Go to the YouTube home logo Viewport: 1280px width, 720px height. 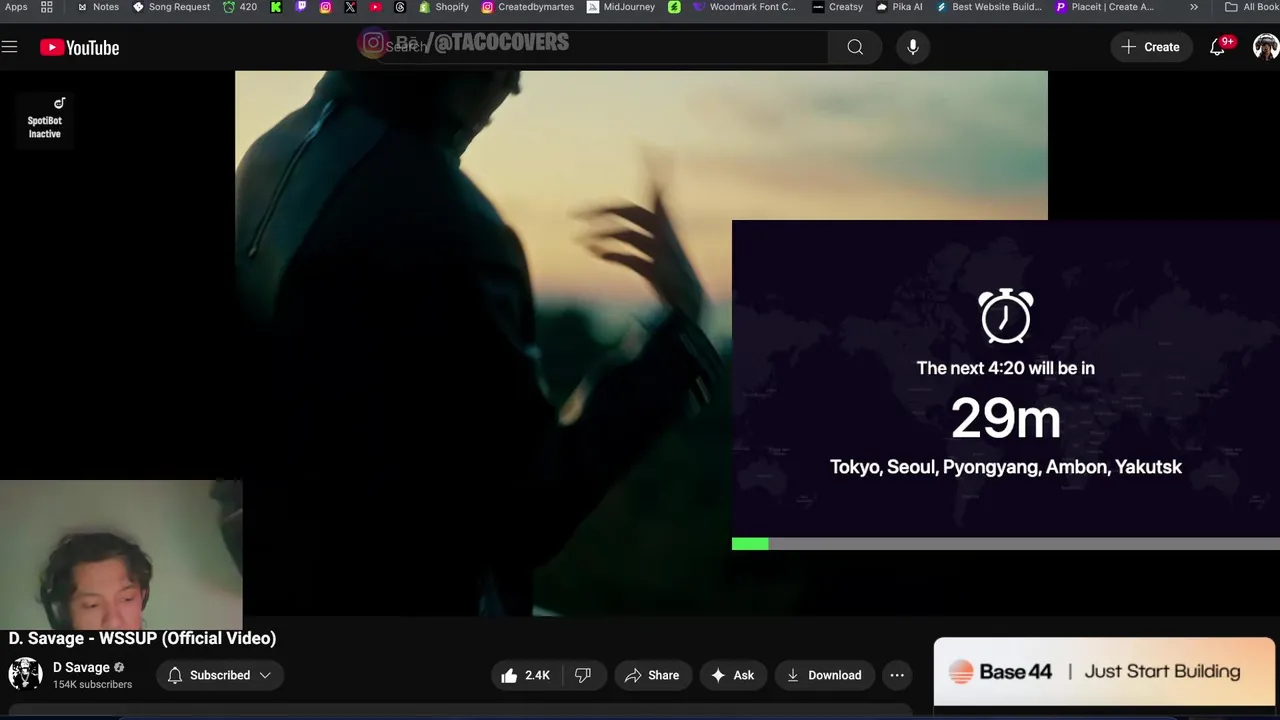click(x=79, y=47)
